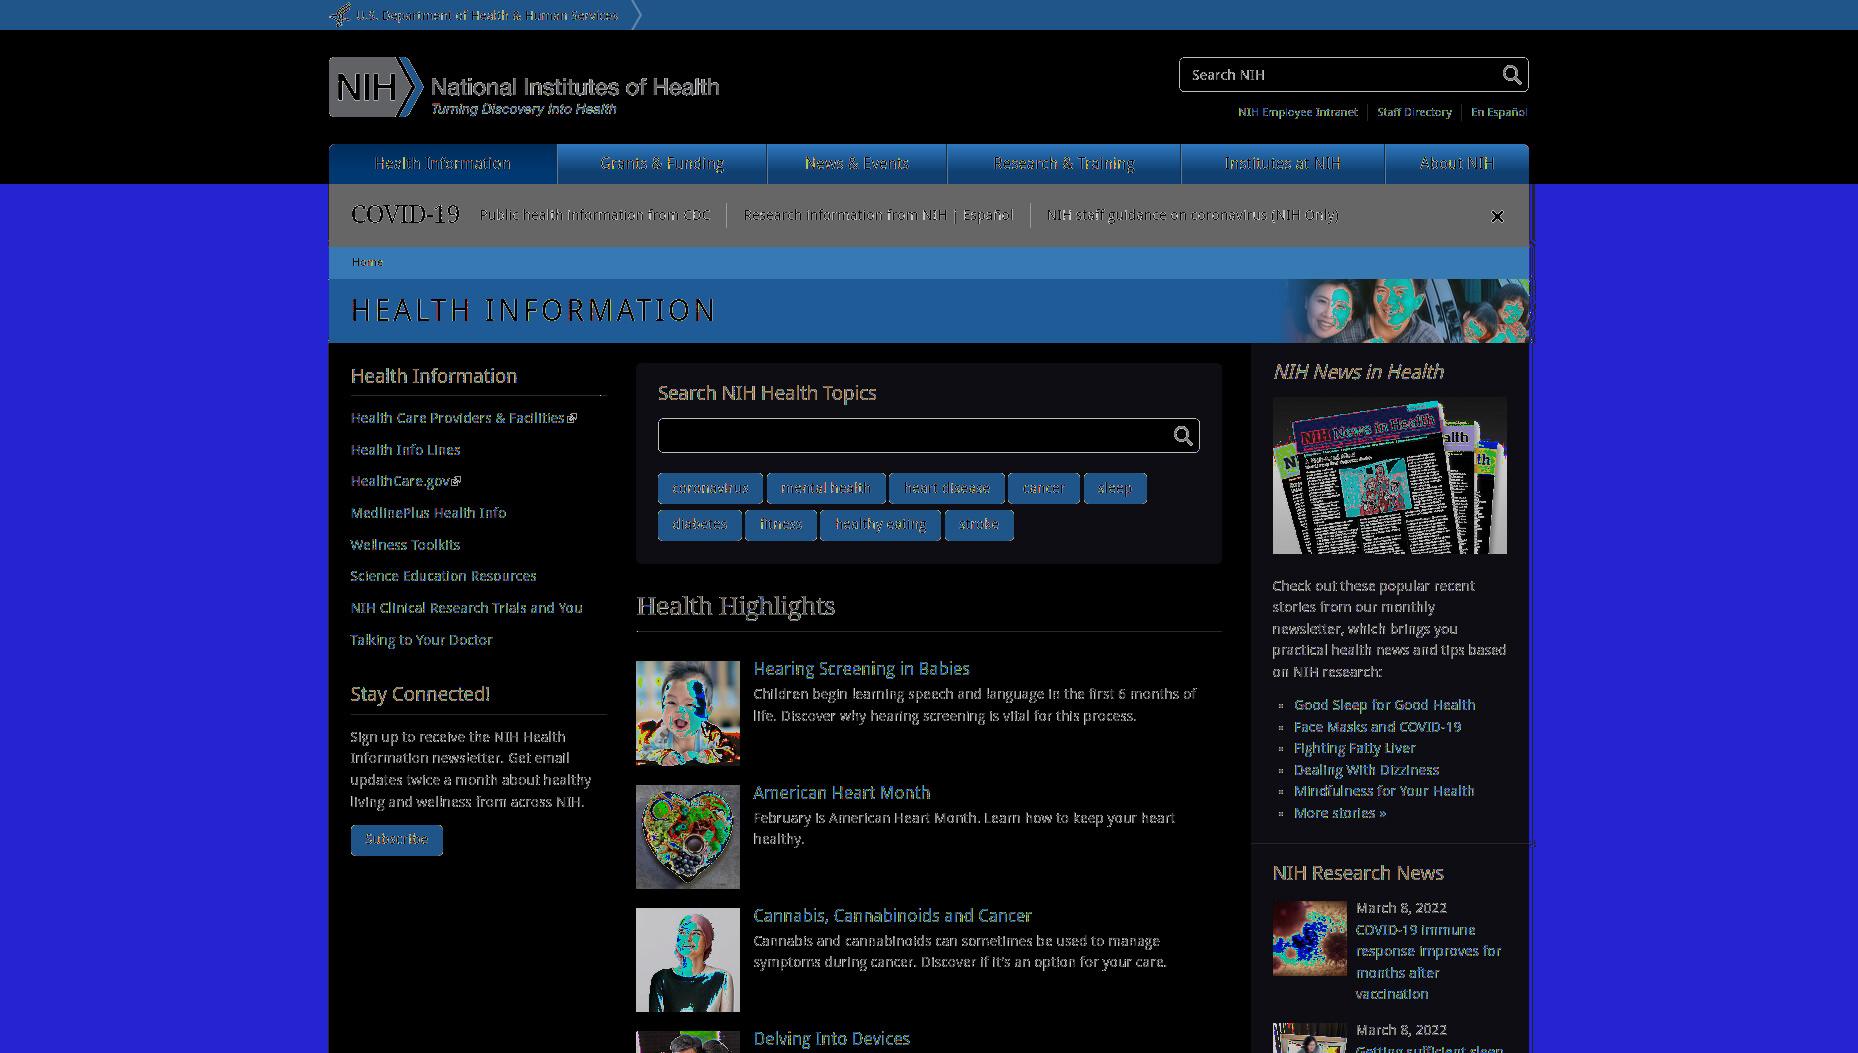Viewport: 1858px width, 1053px height.
Task: Click the HHS eagle logo icon
Action: tap(340, 15)
